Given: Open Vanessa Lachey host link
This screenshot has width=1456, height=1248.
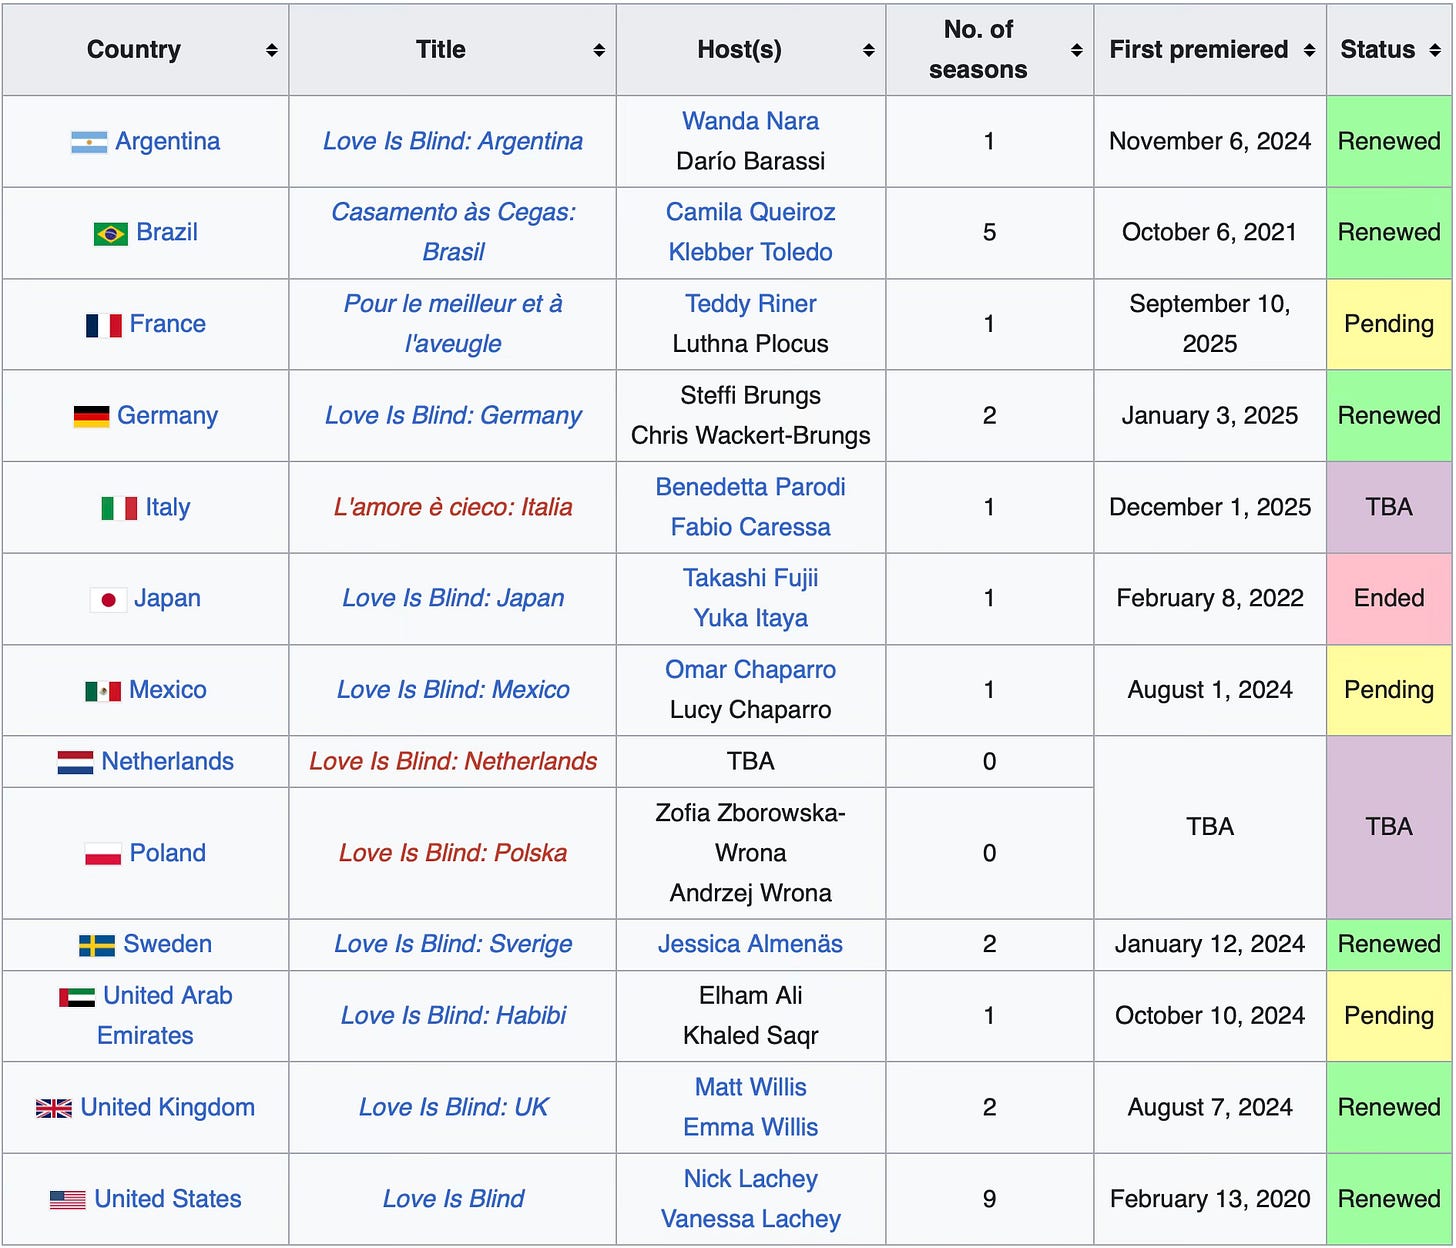Looking at the screenshot, I should 750,1218.
